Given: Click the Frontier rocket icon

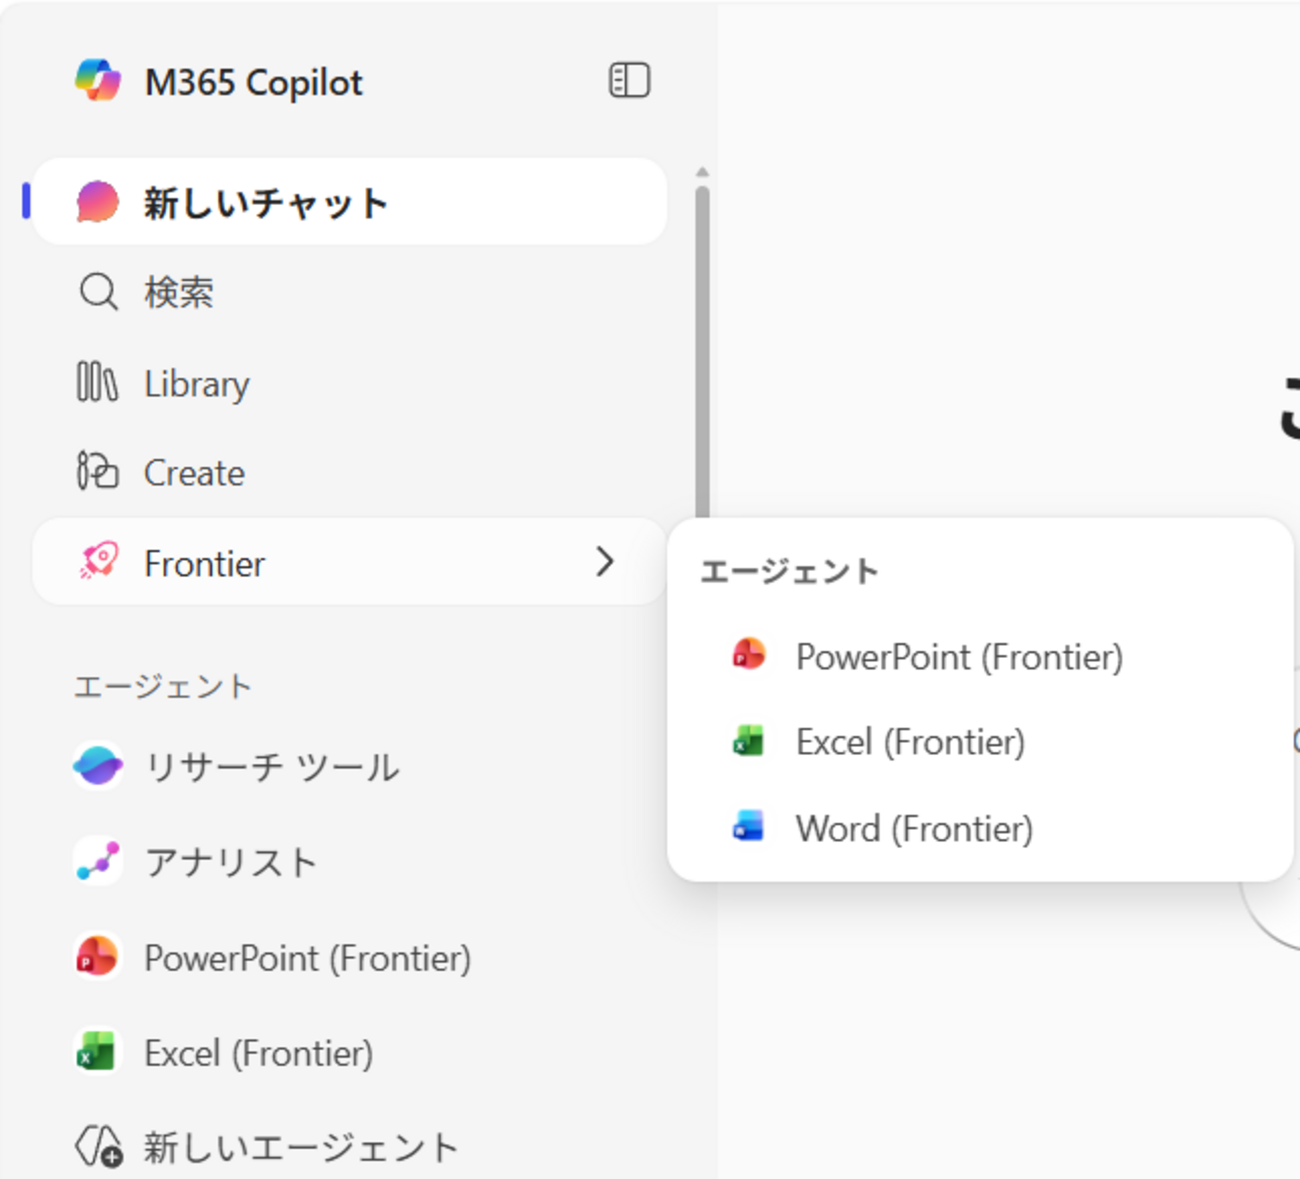Looking at the screenshot, I should [x=98, y=562].
